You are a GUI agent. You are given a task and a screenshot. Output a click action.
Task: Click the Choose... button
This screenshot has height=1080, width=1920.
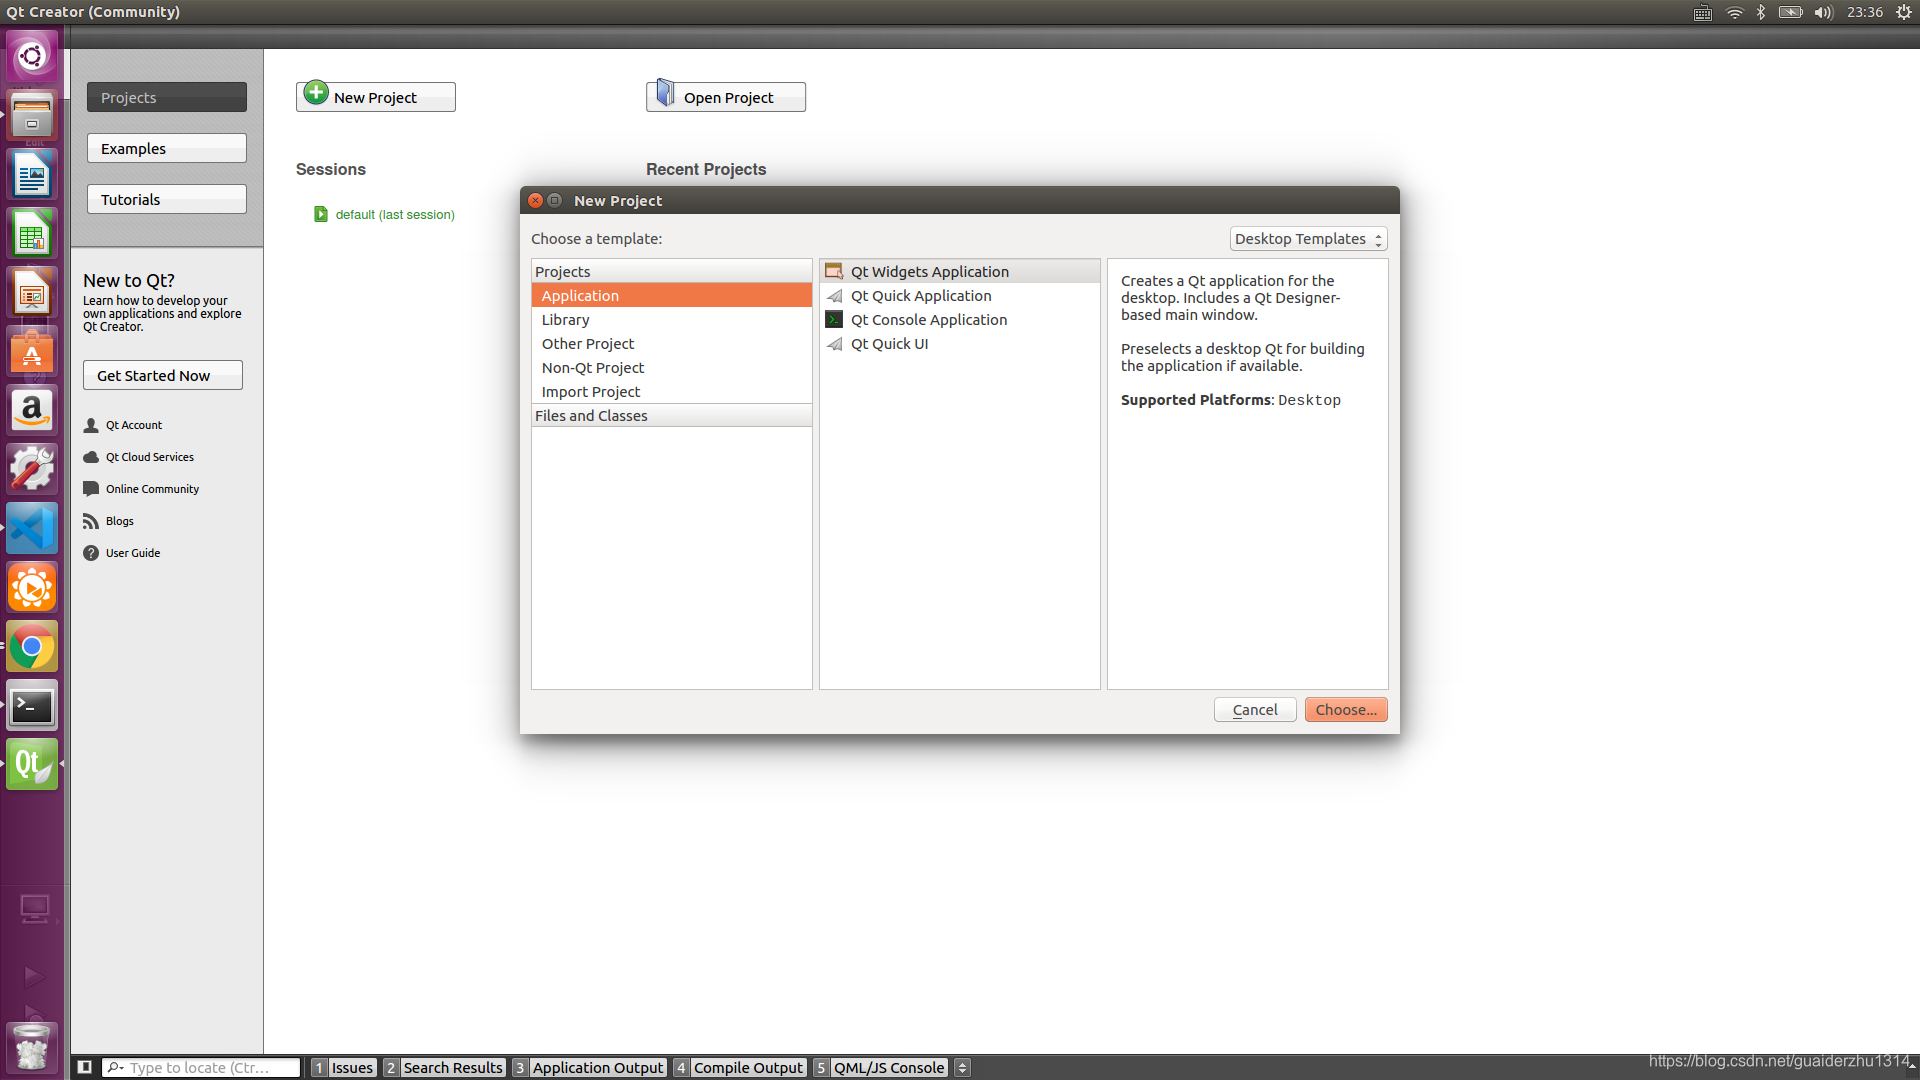1346,709
